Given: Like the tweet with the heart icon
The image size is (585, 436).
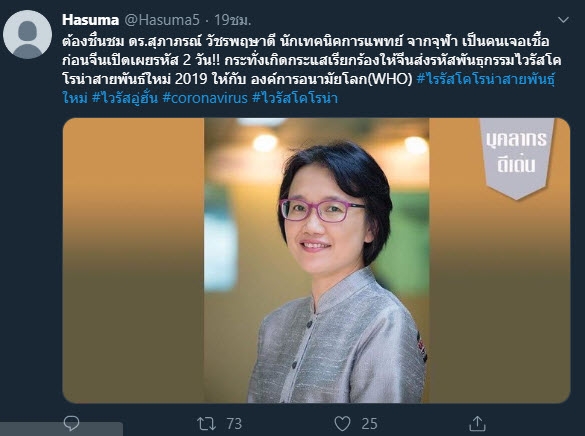Looking at the screenshot, I should click(x=342, y=424).
